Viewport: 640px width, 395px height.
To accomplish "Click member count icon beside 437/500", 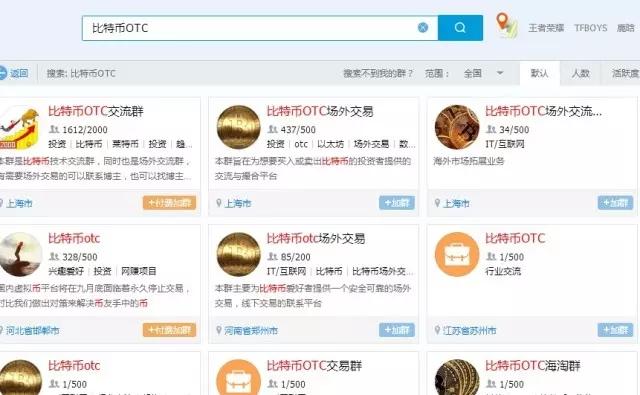I will [272, 129].
